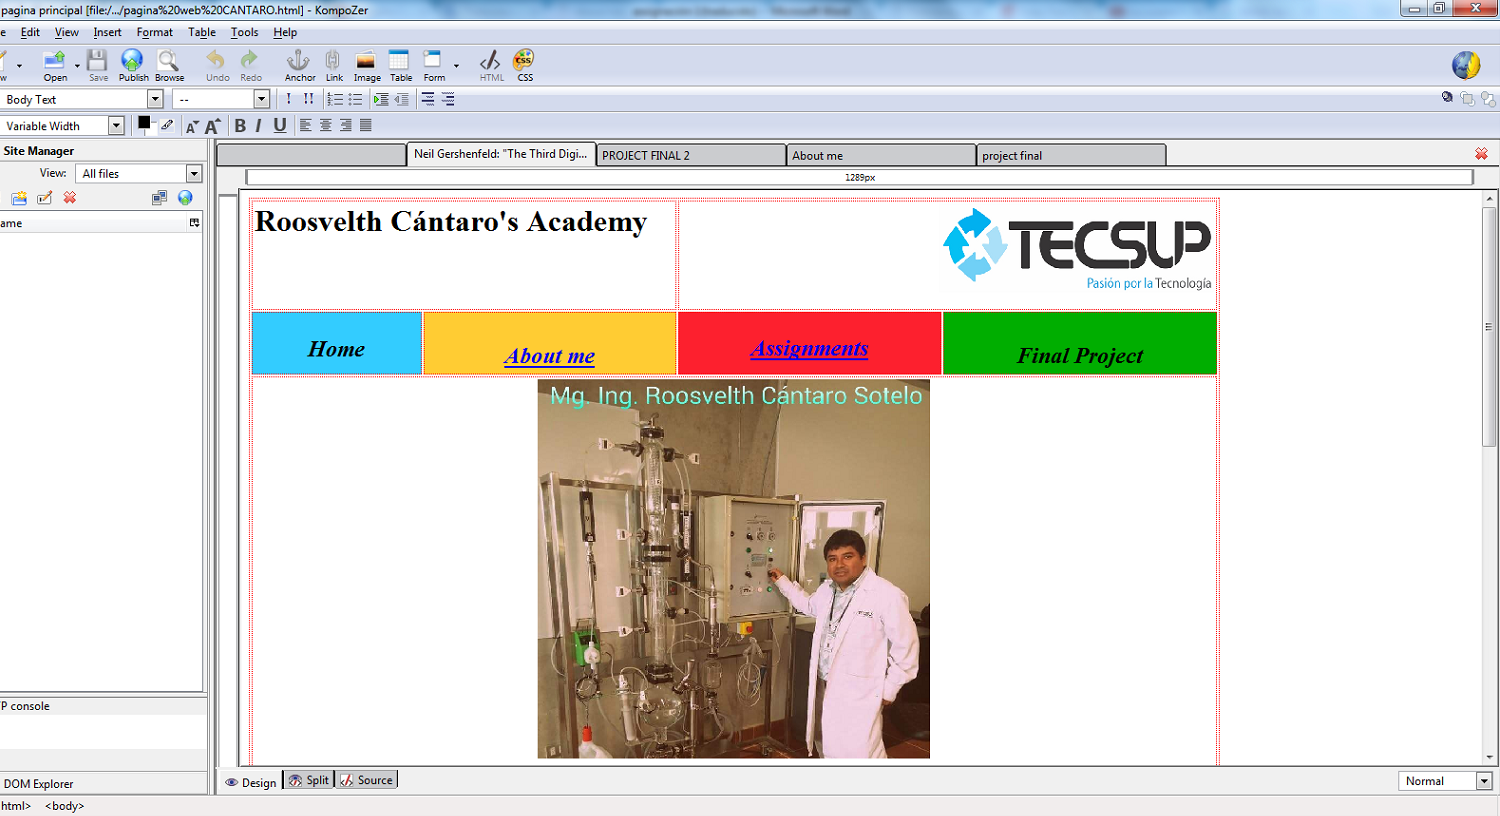
Task: Open the Help menu
Action: pos(285,32)
